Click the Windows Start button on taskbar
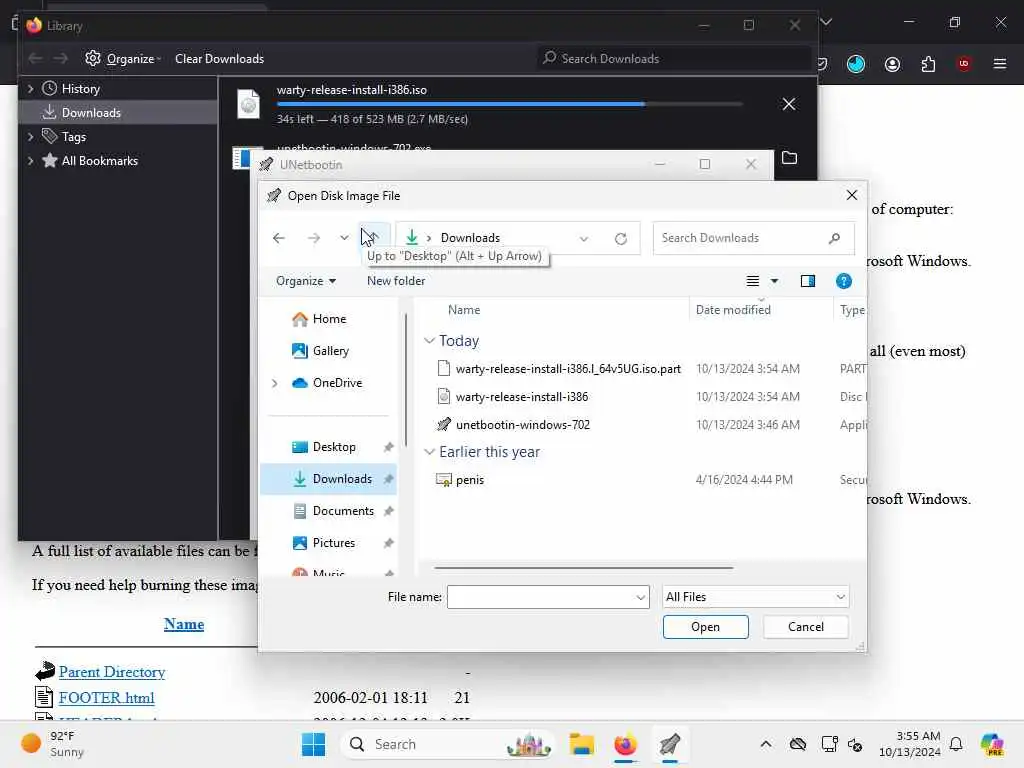1024x768 pixels. coord(313,744)
